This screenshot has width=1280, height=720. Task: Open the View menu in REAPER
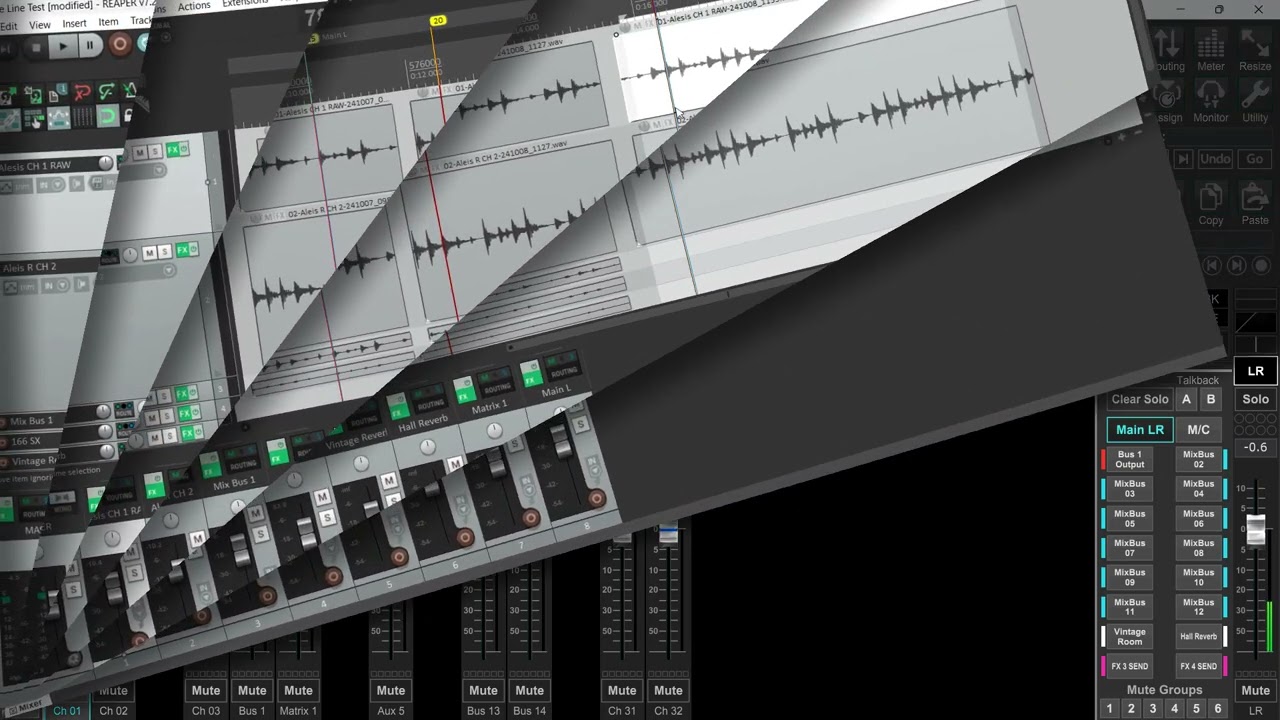pyautogui.click(x=40, y=24)
